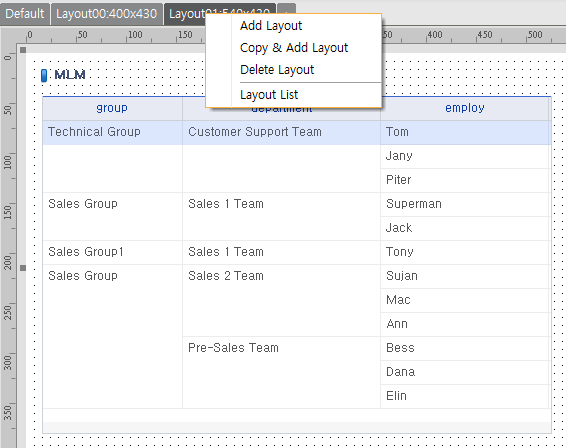Select Delete Layout menu entry
This screenshot has width=566, height=448.
[x=277, y=70]
